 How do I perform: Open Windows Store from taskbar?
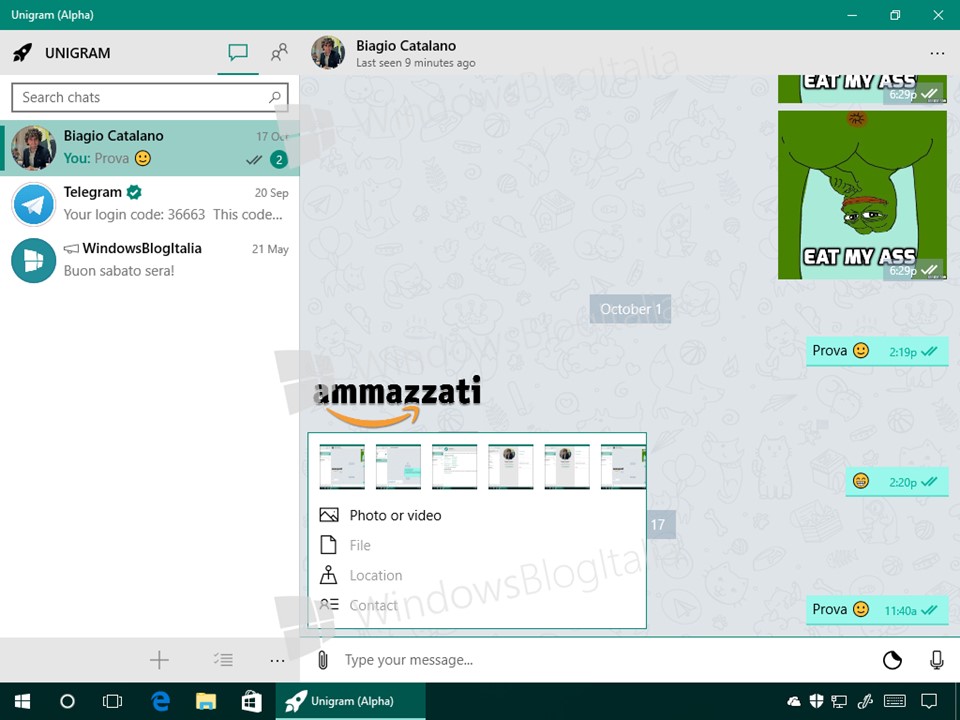point(251,702)
